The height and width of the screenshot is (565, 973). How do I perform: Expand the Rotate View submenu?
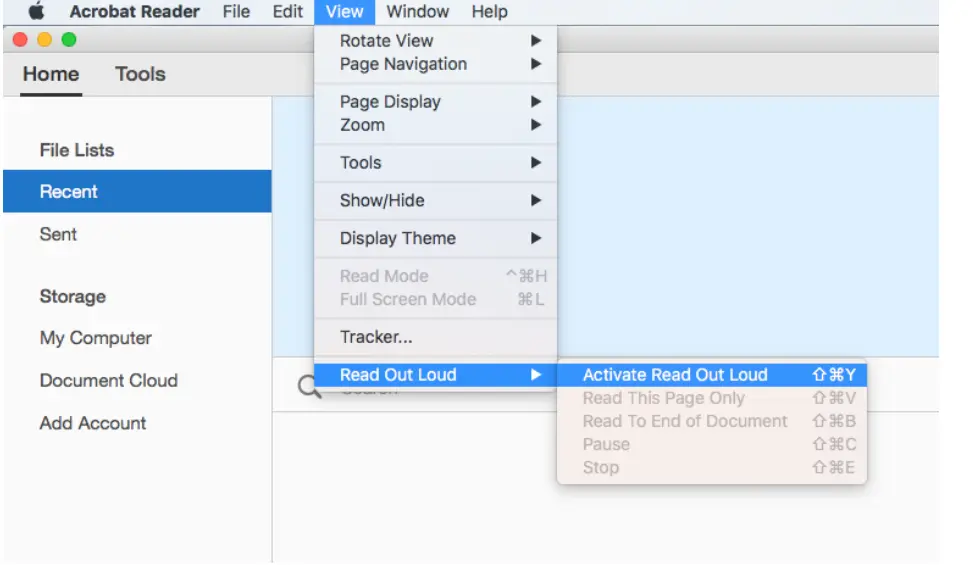436,40
